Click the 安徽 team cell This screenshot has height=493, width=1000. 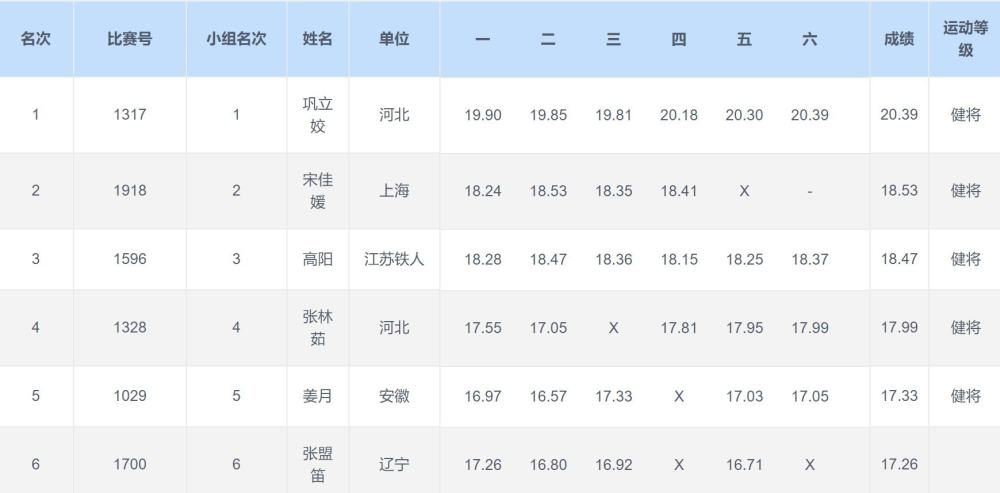(x=394, y=396)
